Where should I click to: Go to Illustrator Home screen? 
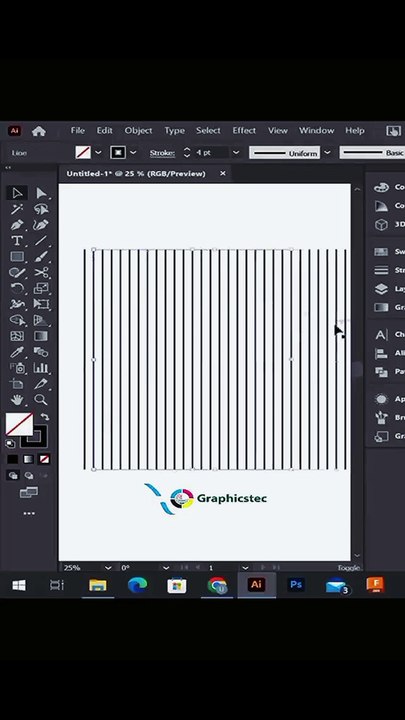click(x=39, y=131)
